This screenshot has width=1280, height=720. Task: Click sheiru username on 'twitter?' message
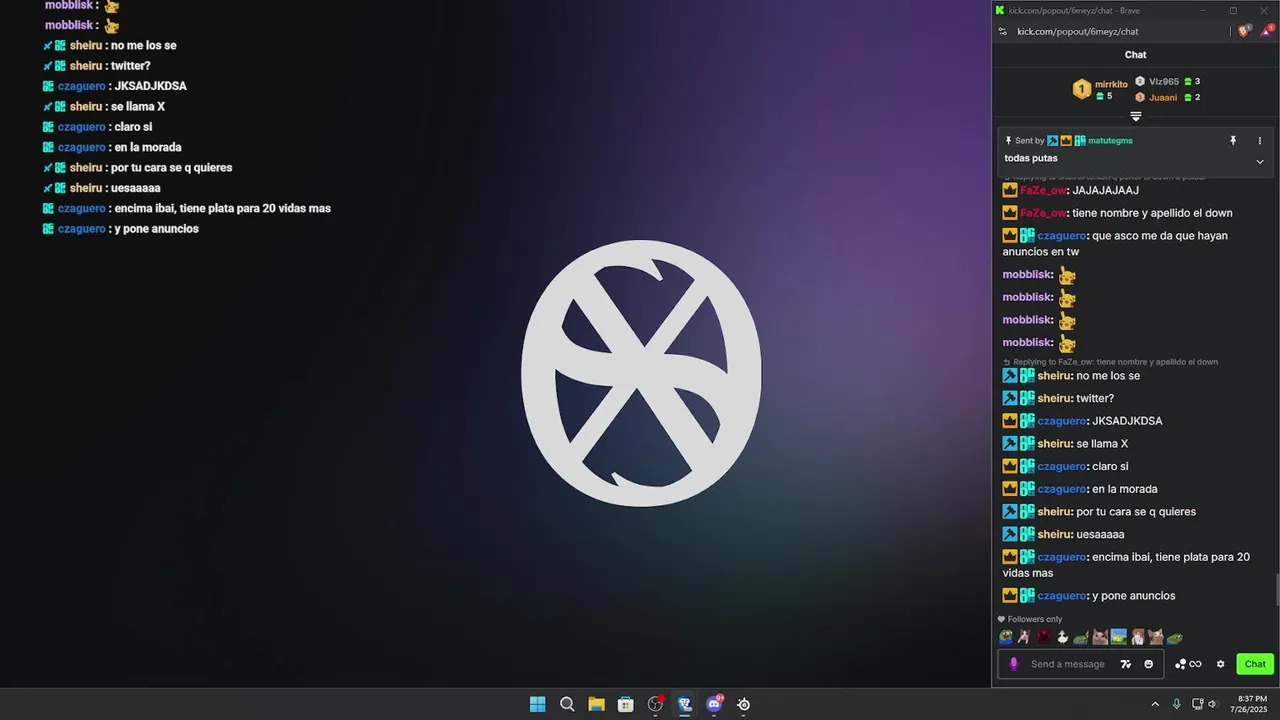1054,398
